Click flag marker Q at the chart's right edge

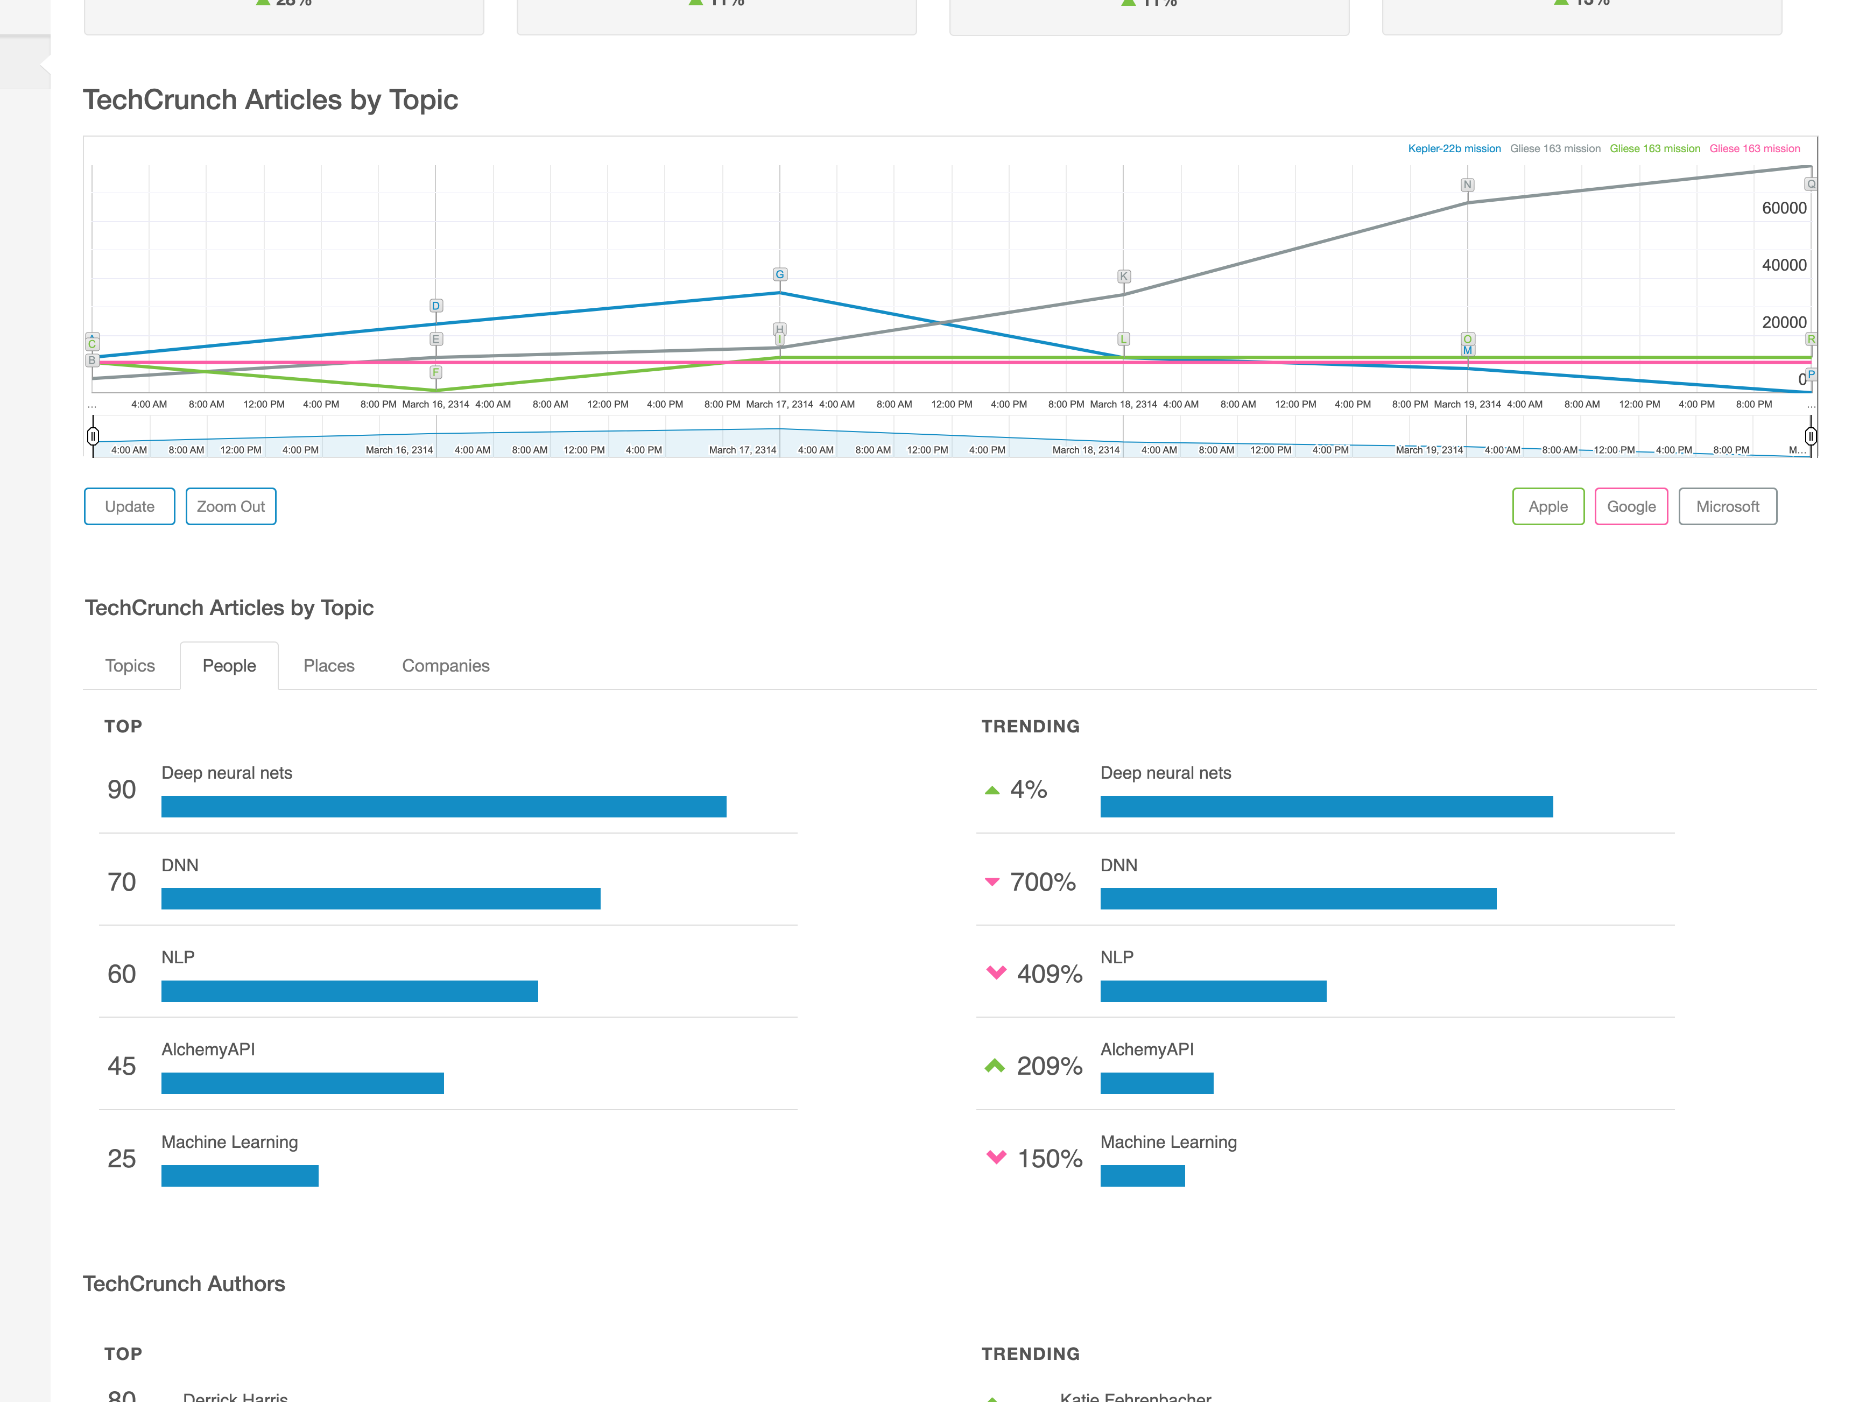click(x=1810, y=184)
